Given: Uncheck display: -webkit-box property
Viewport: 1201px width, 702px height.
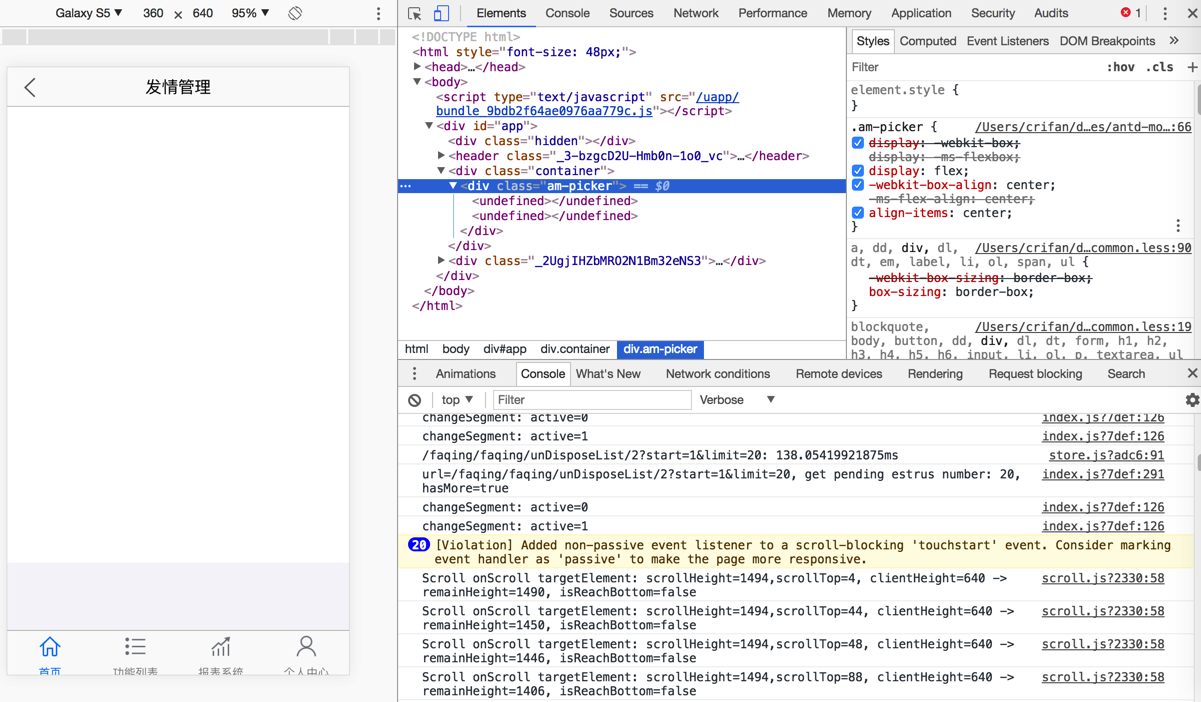Looking at the screenshot, I should pos(858,143).
